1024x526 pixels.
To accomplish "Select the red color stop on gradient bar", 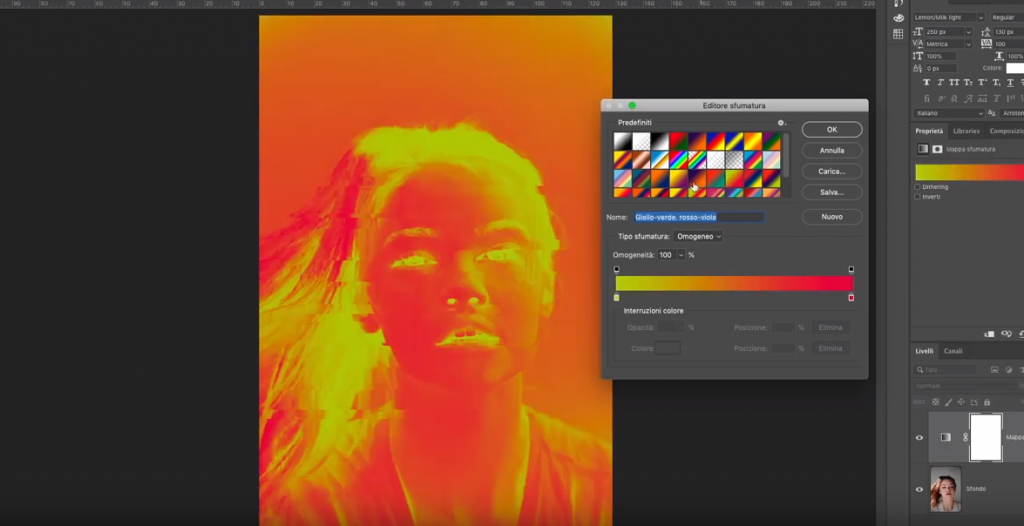I will coord(851,298).
